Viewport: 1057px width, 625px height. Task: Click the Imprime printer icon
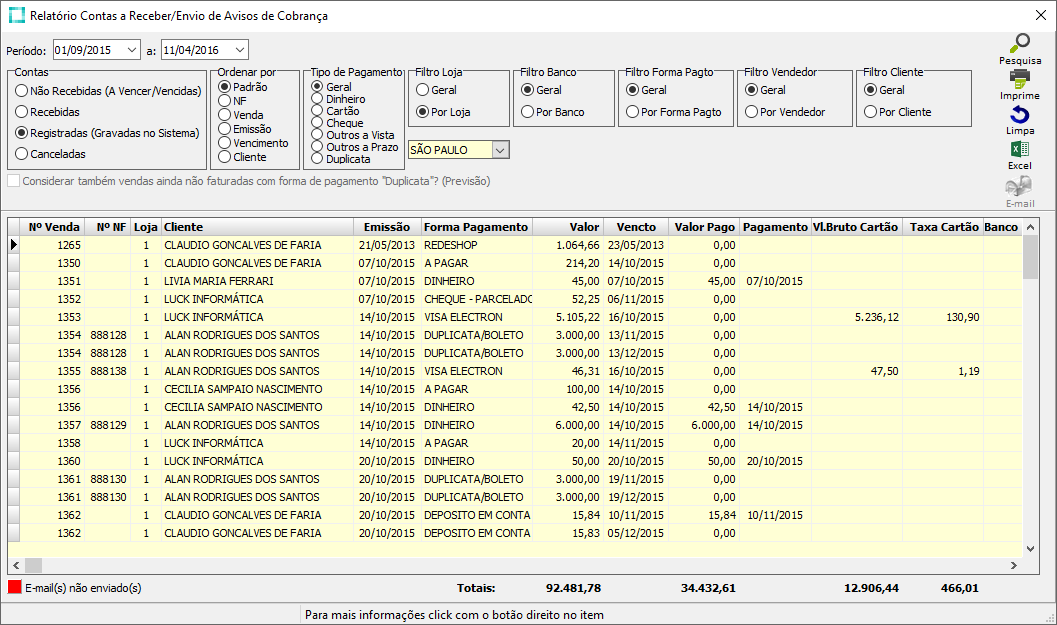tap(1019, 80)
